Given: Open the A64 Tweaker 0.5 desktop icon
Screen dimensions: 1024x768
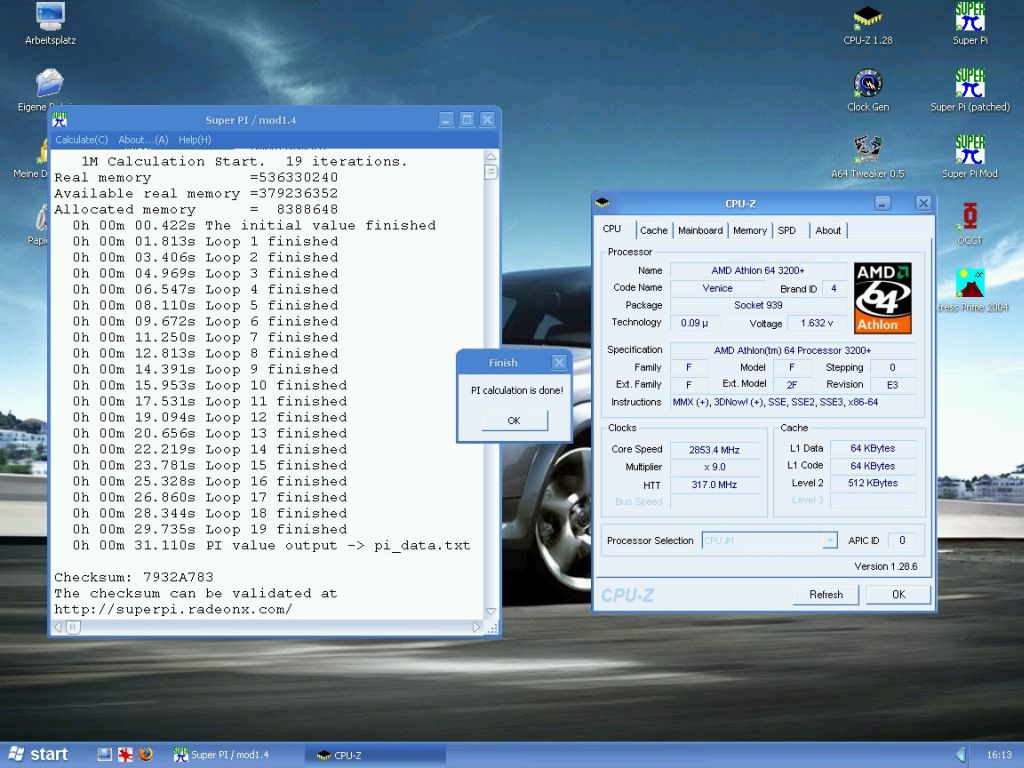Looking at the screenshot, I should pos(868,157).
